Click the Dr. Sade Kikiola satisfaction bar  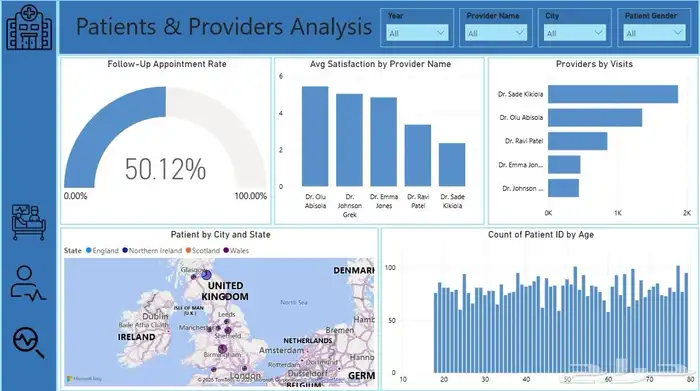452,165
